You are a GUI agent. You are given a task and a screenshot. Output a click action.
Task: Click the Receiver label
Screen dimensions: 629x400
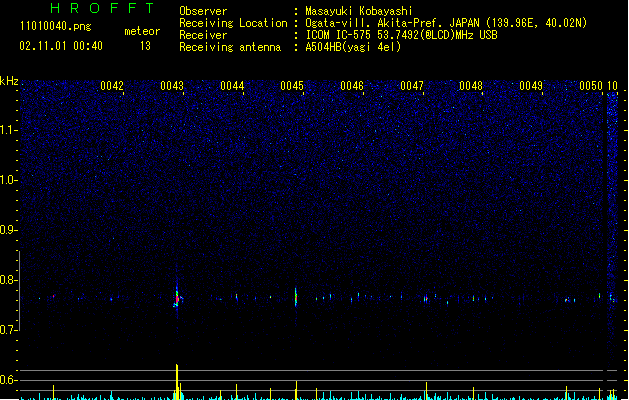pyautogui.click(x=203, y=35)
